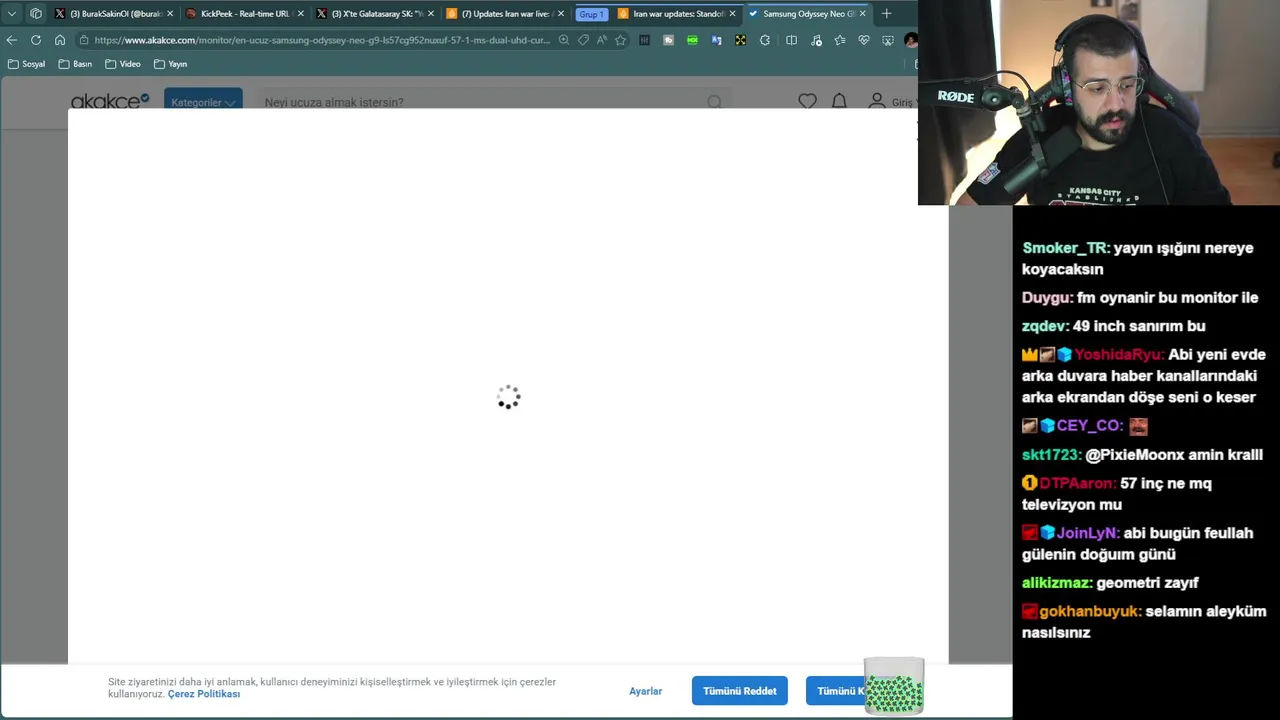Open the Yayın bookmarks folder

(x=171, y=64)
